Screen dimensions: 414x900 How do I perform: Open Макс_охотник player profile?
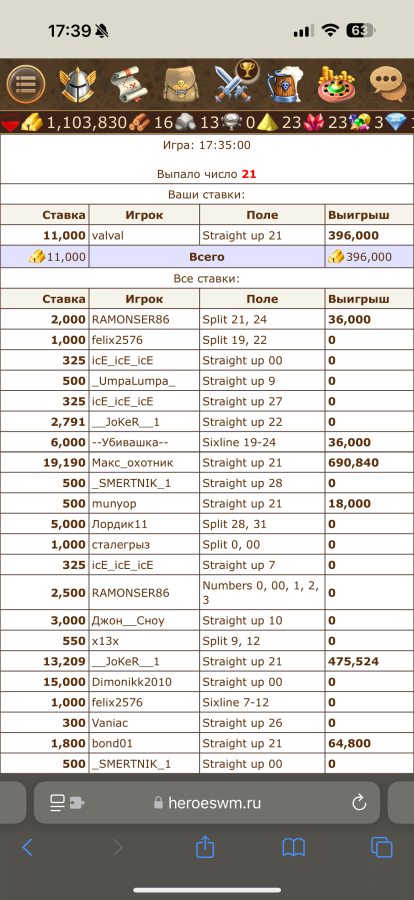(x=132, y=463)
